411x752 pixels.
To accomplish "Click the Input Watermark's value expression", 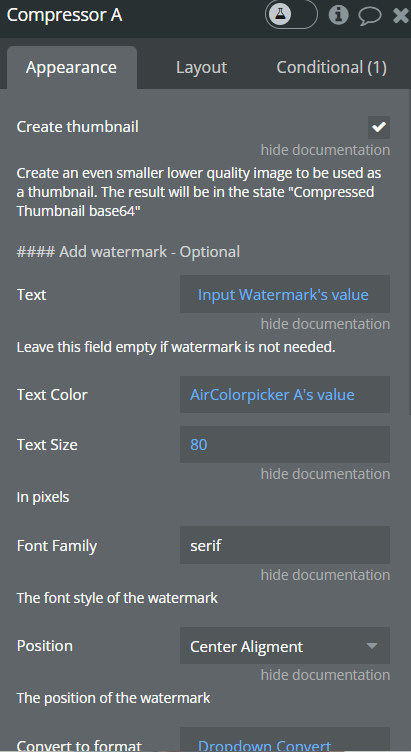I will (285, 294).
